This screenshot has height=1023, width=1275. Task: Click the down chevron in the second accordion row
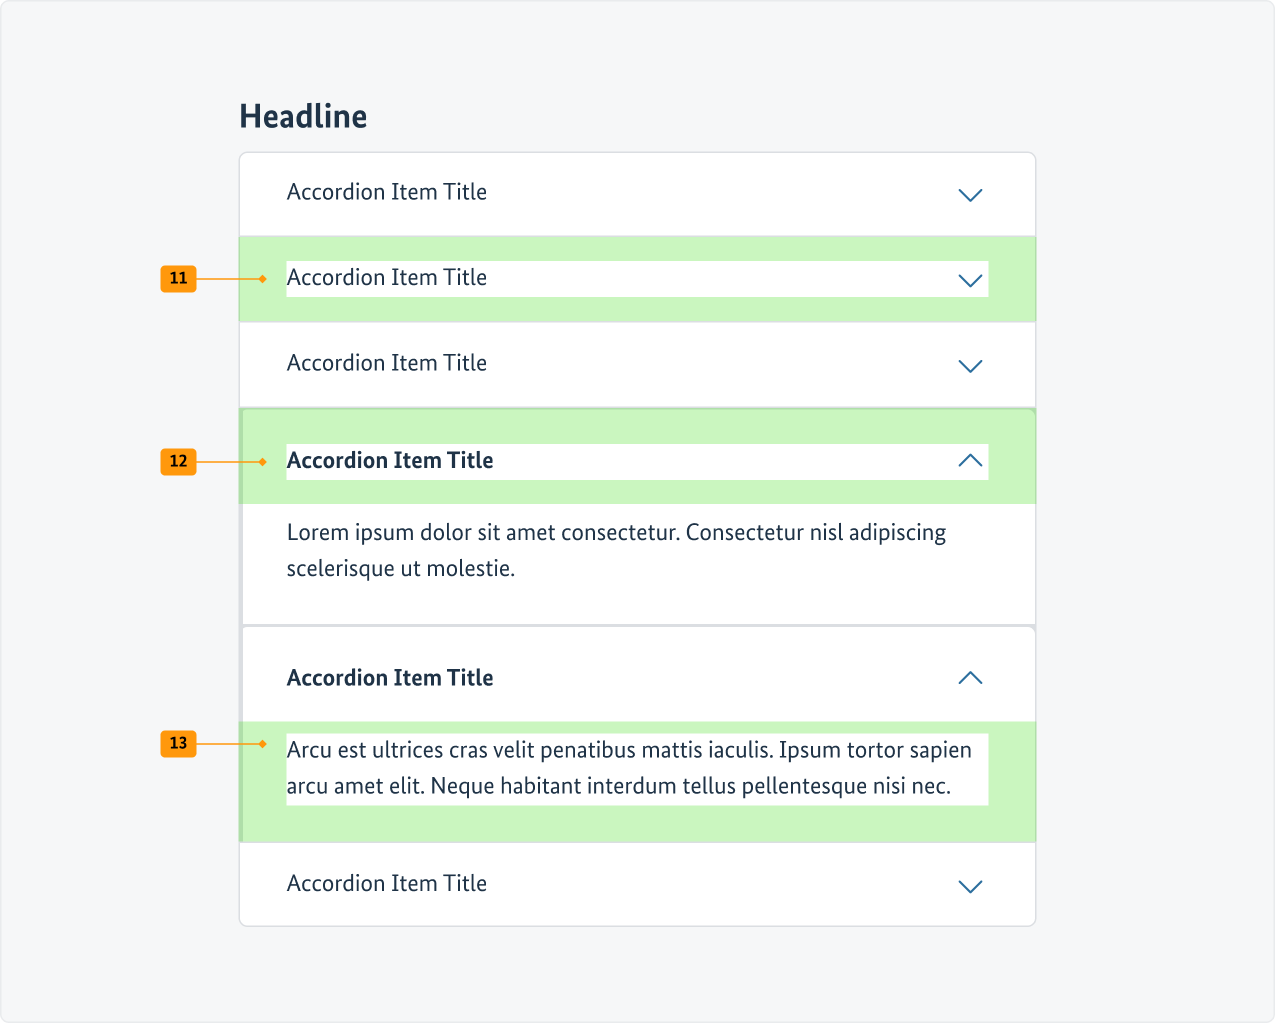(x=970, y=280)
